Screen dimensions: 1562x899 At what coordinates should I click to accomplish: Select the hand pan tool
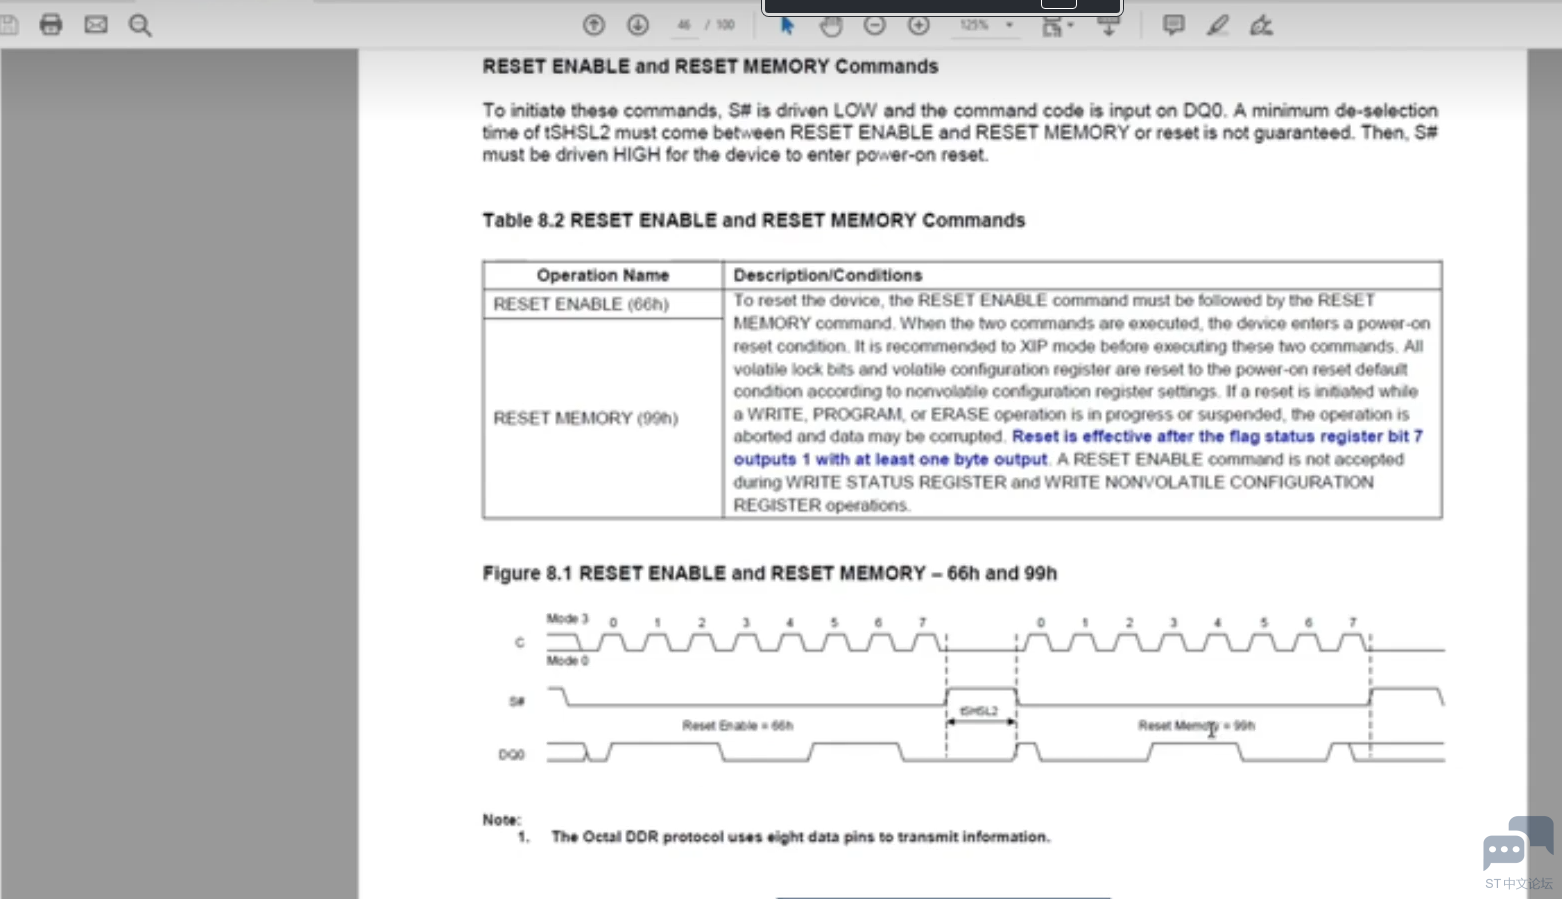831,25
